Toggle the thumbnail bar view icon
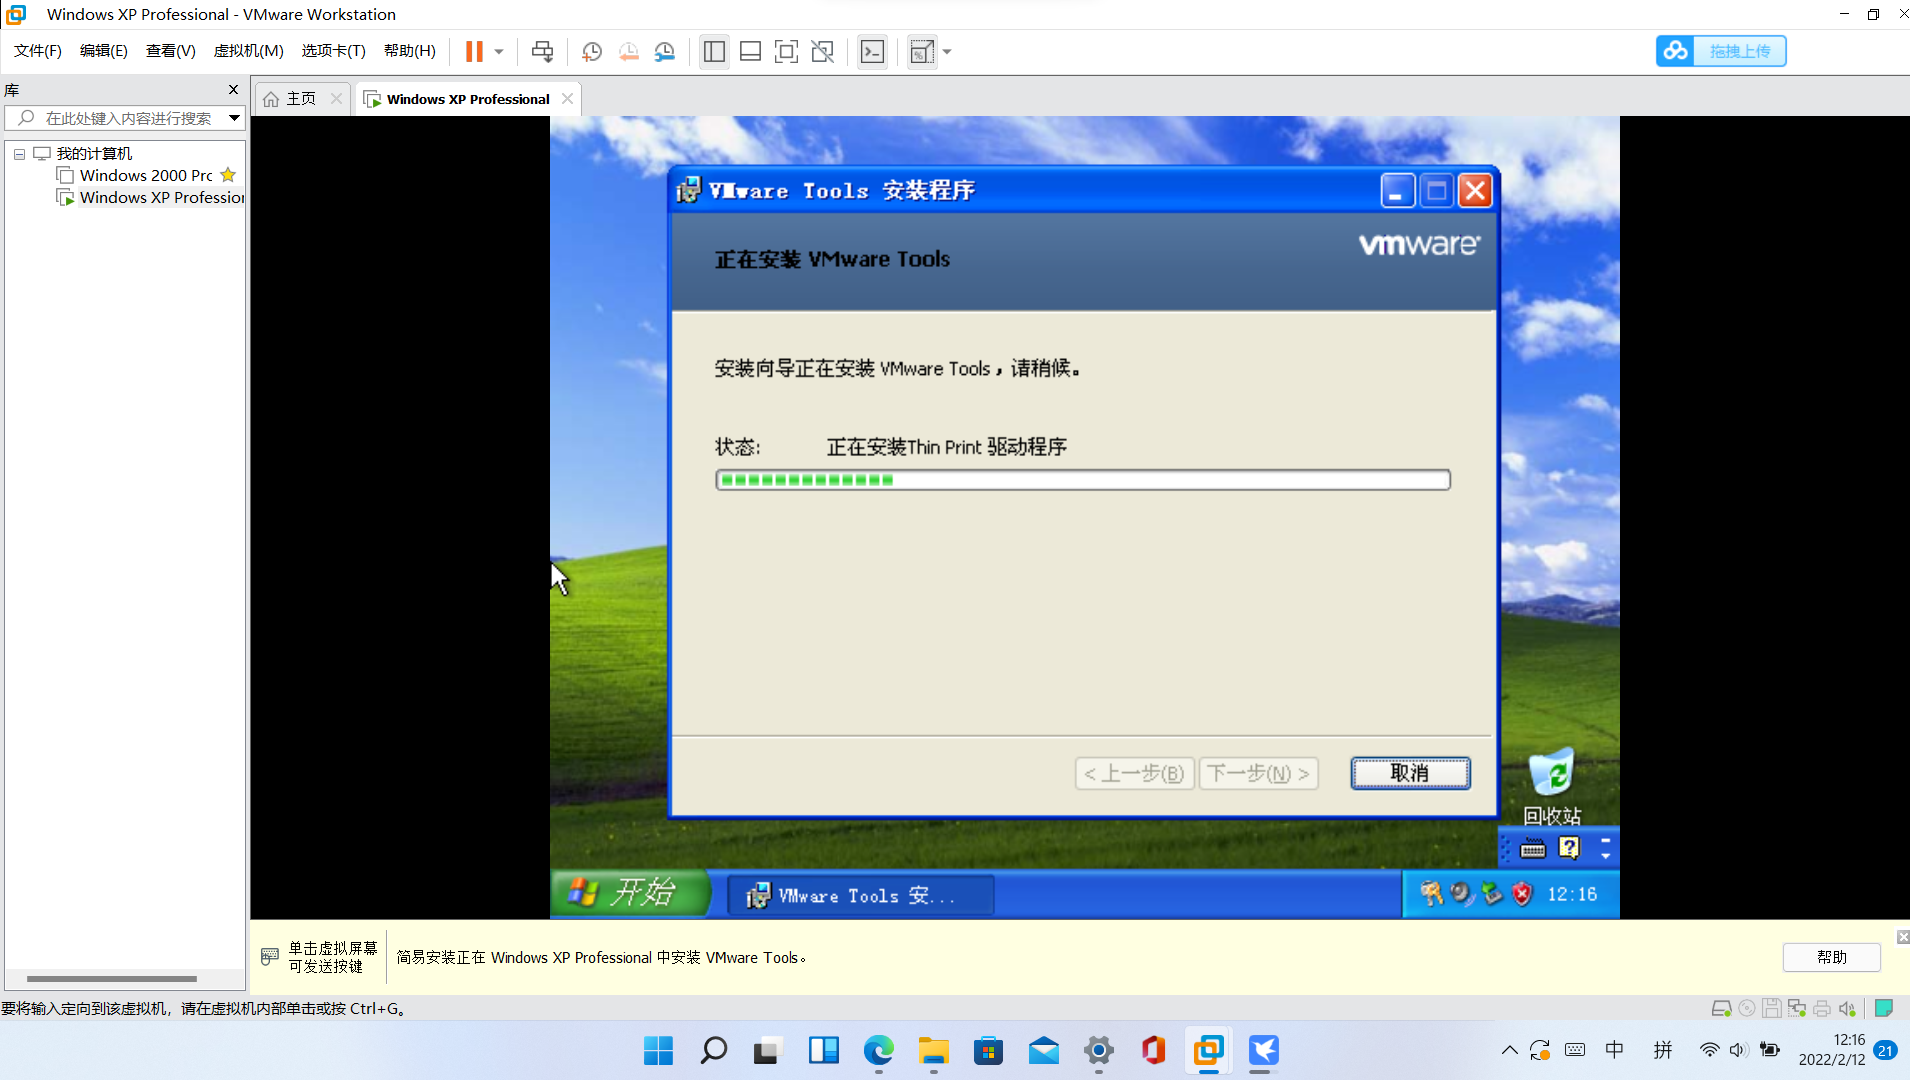This screenshot has width=1910, height=1080. pyautogui.click(x=750, y=51)
